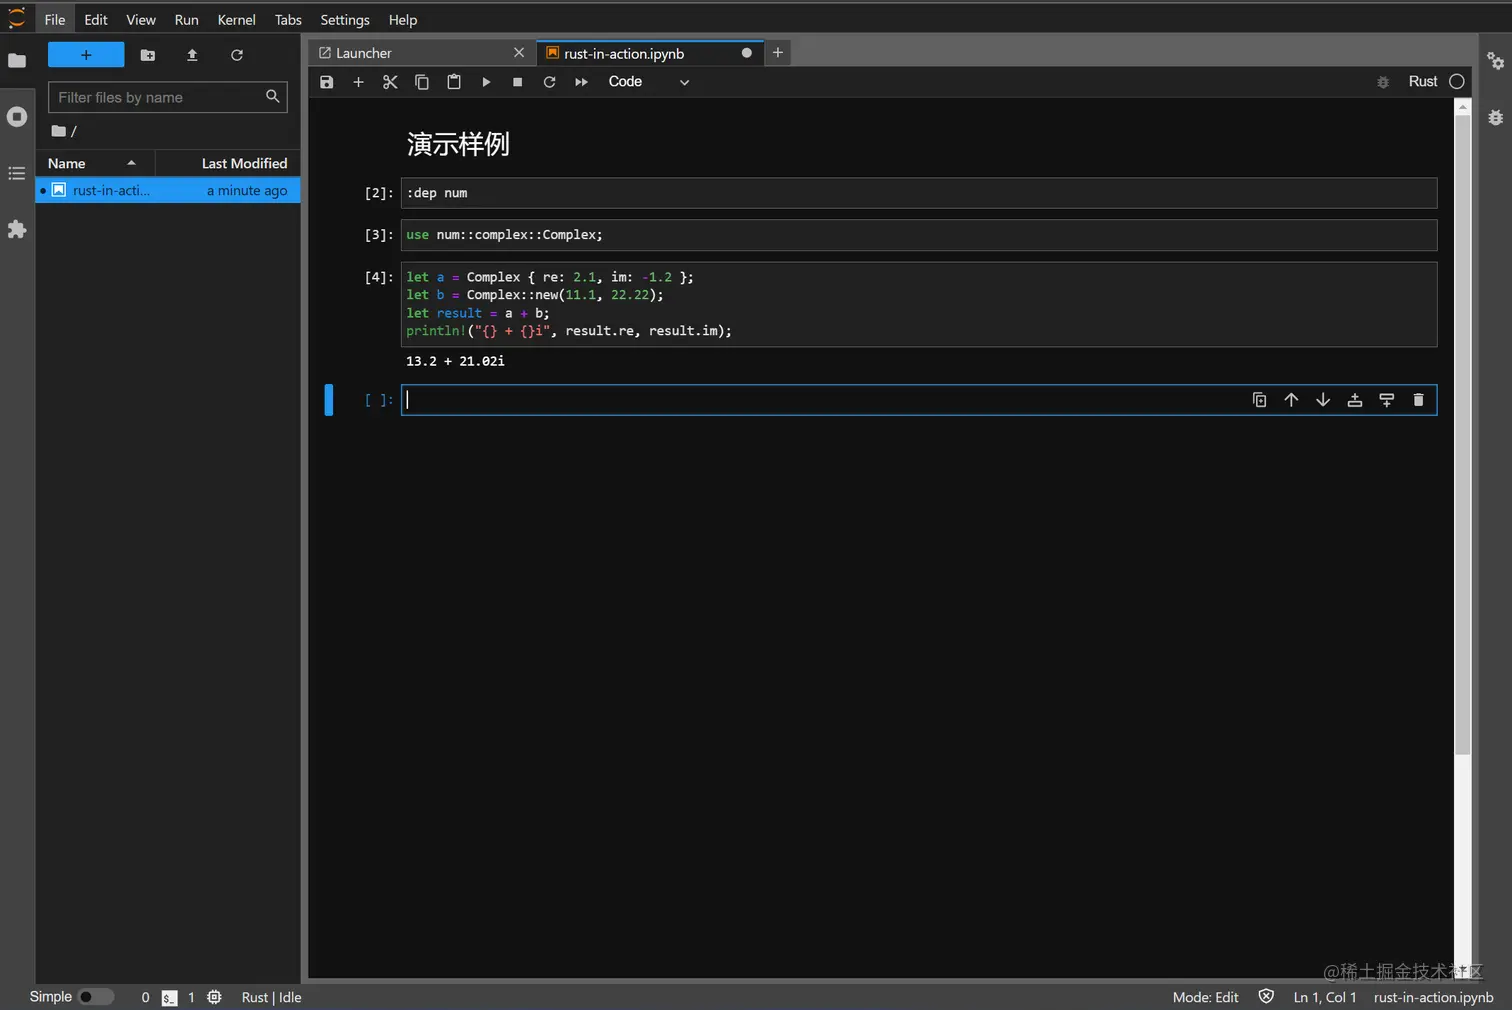The width and height of the screenshot is (1512, 1010).
Task: Refresh the file list
Action: [x=237, y=55]
